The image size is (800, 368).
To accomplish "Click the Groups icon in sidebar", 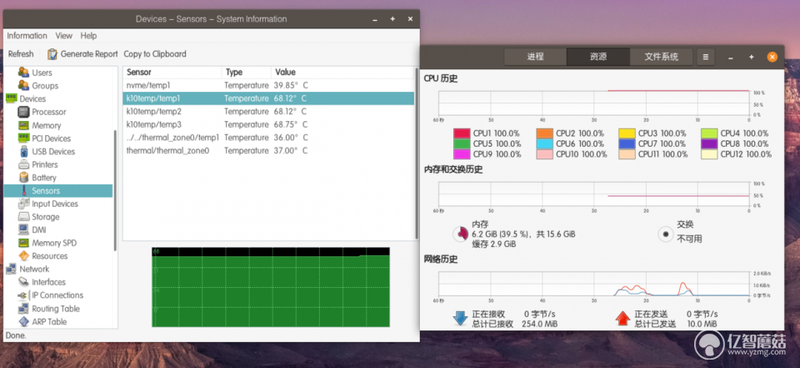I will click(x=23, y=85).
